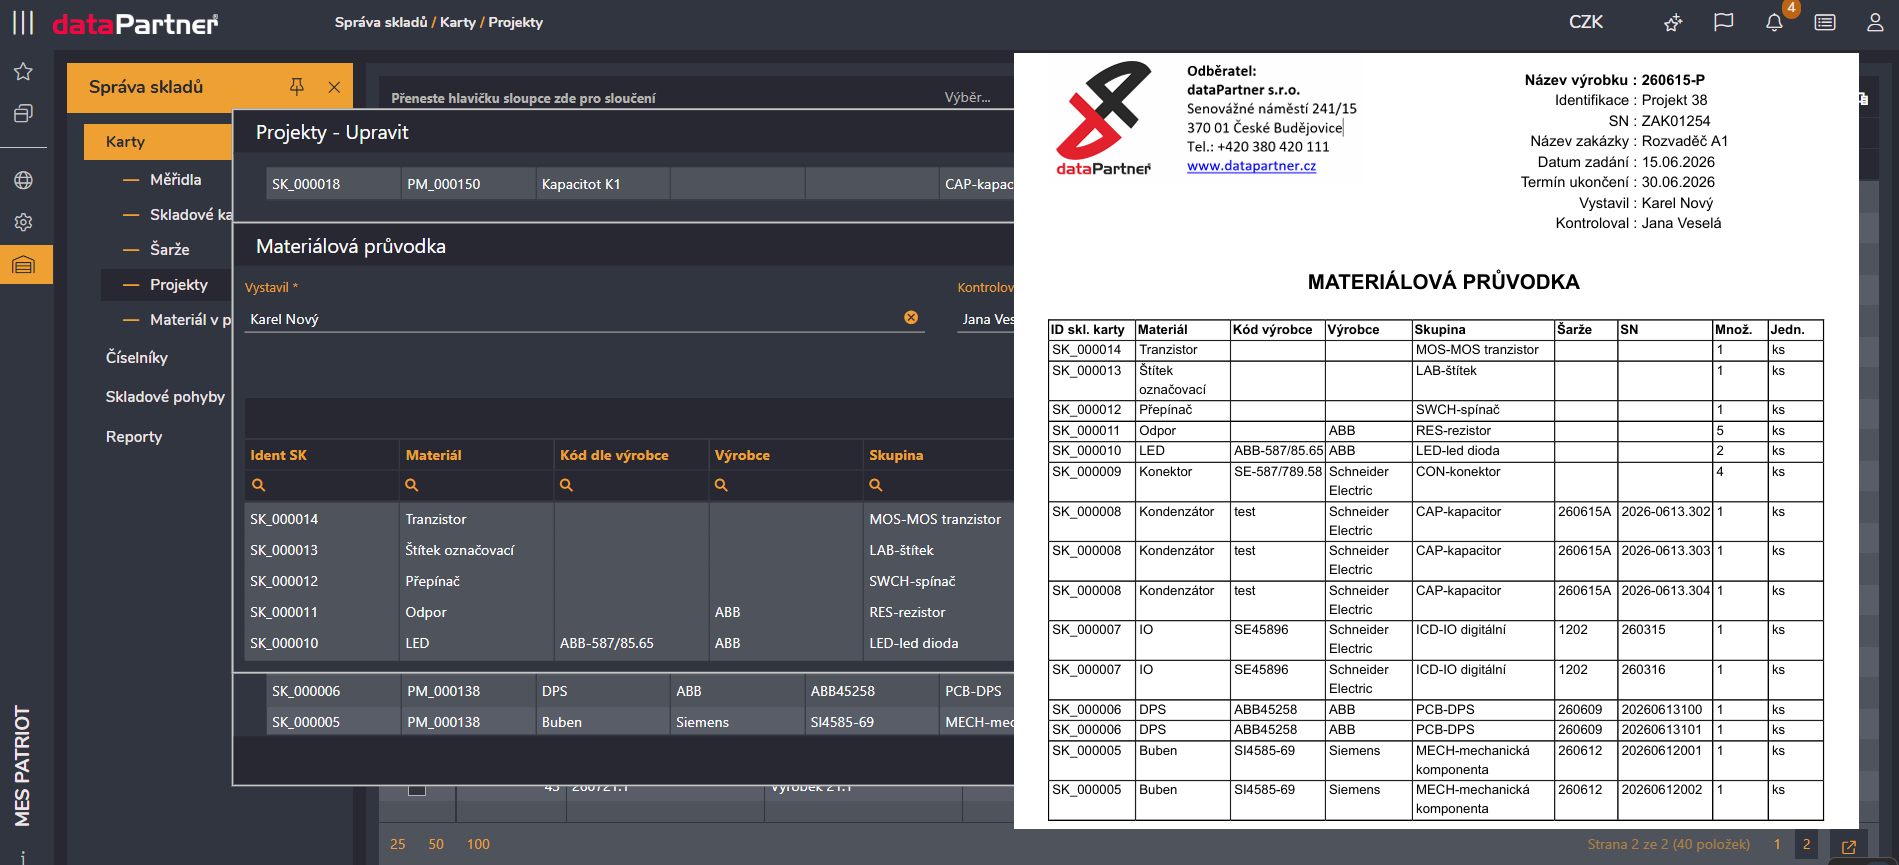This screenshot has width=1899, height=865.
Task: Click Karty in the breadcrumb
Action: coord(458,22)
